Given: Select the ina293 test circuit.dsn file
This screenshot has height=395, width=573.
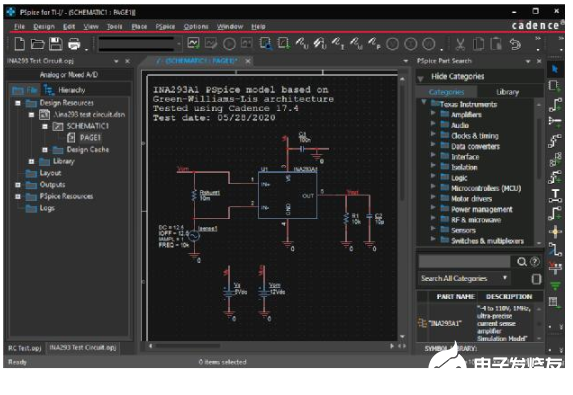Looking at the screenshot, I should click(x=90, y=114).
